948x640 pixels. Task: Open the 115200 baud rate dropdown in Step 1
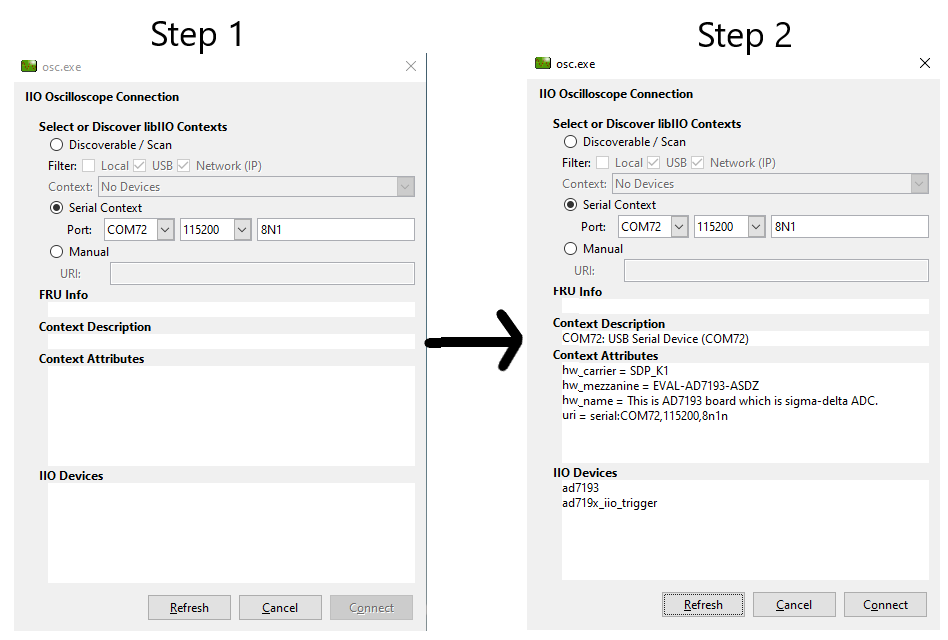(x=242, y=230)
